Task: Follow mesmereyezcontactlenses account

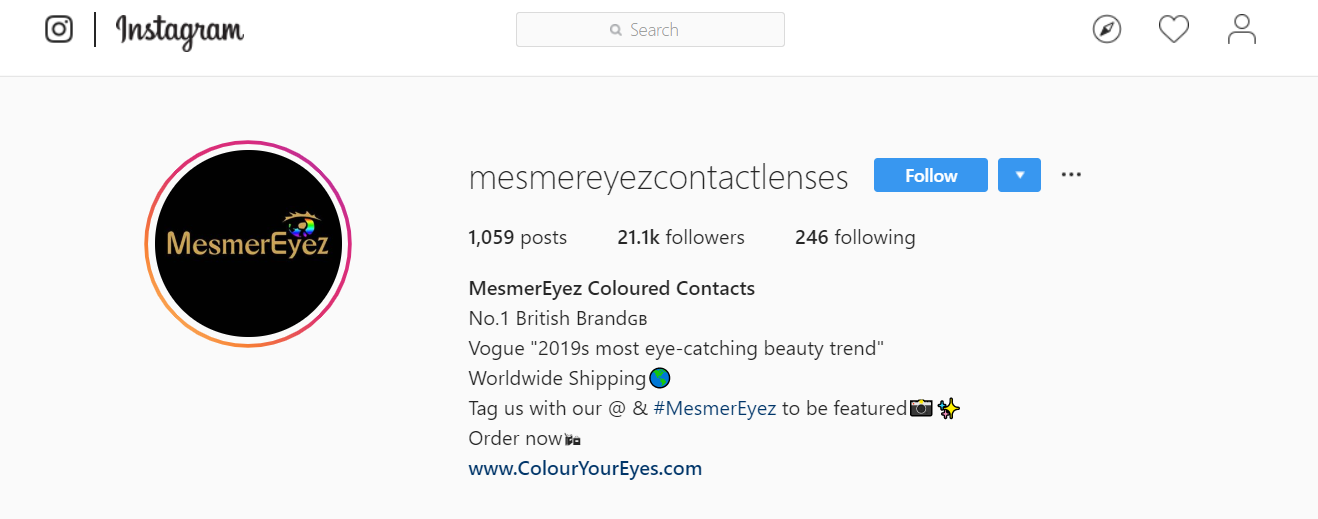Action: pyautogui.click(x=931, y=175)
